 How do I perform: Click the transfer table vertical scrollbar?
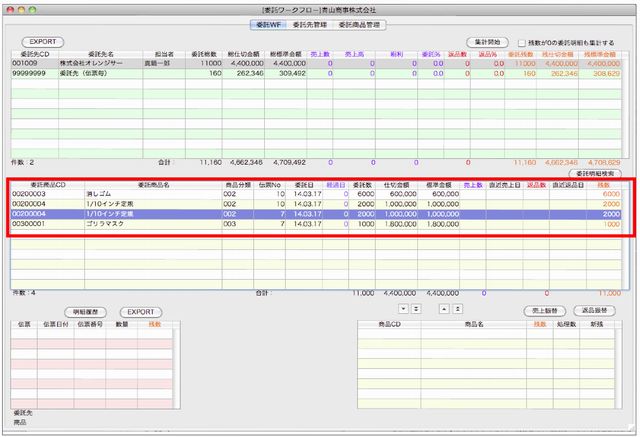pyautogui.click(x=618, y=368)
